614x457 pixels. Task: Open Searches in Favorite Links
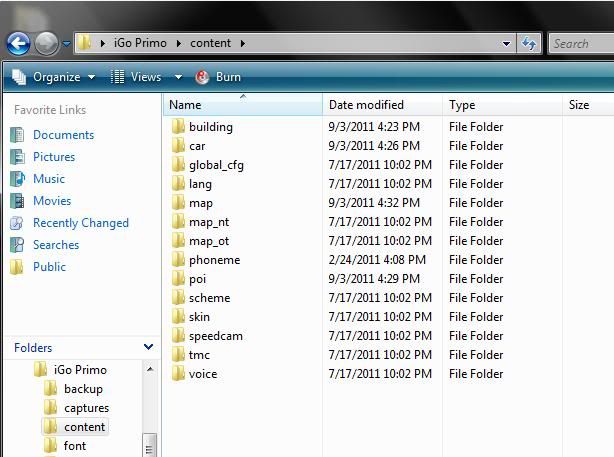pyautogui.click(x=56, y=245)
